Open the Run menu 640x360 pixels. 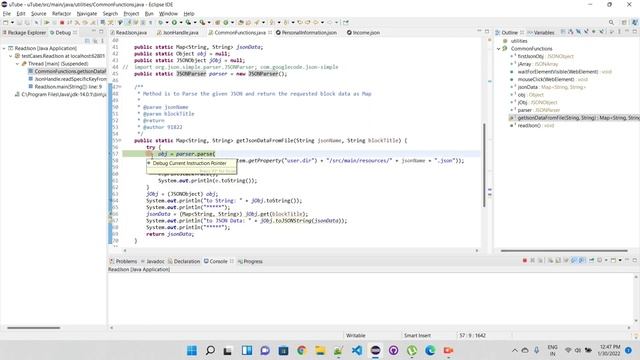point(149,13)
